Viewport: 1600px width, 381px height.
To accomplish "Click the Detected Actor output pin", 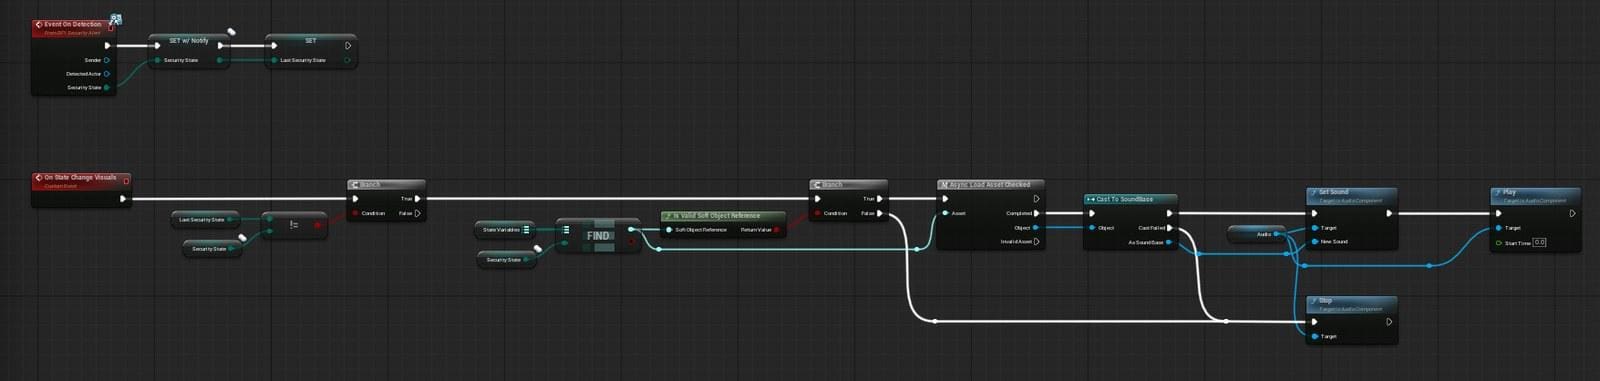I will (107, 74).
